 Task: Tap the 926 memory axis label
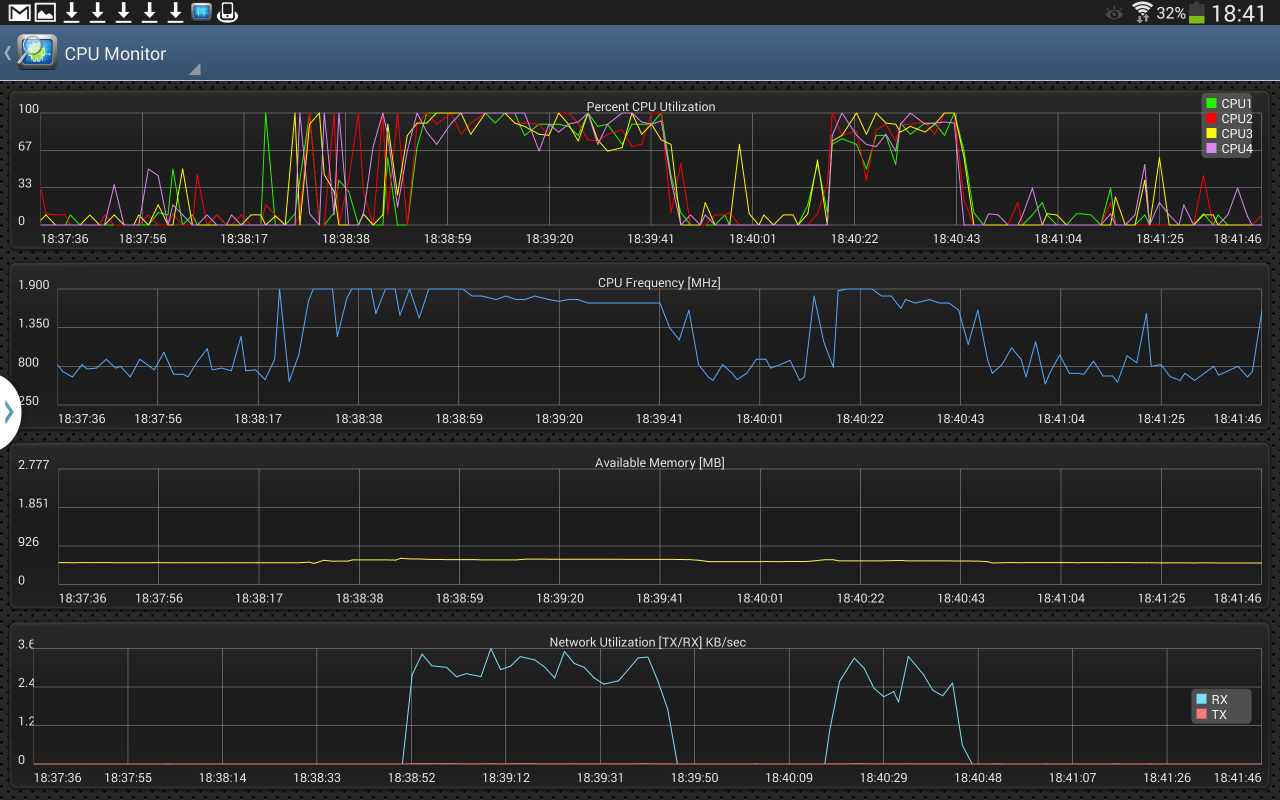click(x=29, y=542)
